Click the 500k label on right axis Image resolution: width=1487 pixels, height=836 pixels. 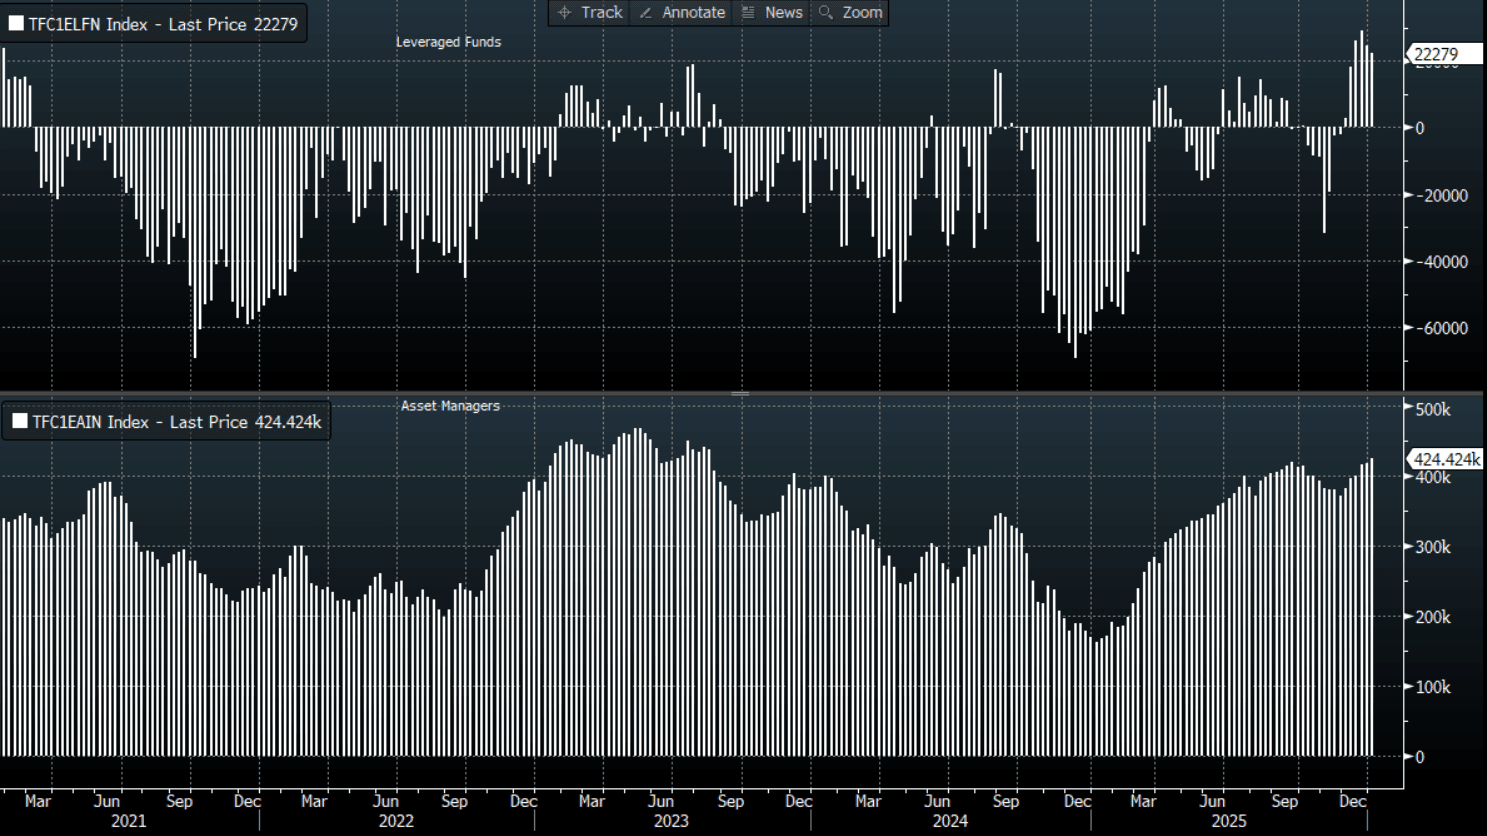click(1433, 410)
